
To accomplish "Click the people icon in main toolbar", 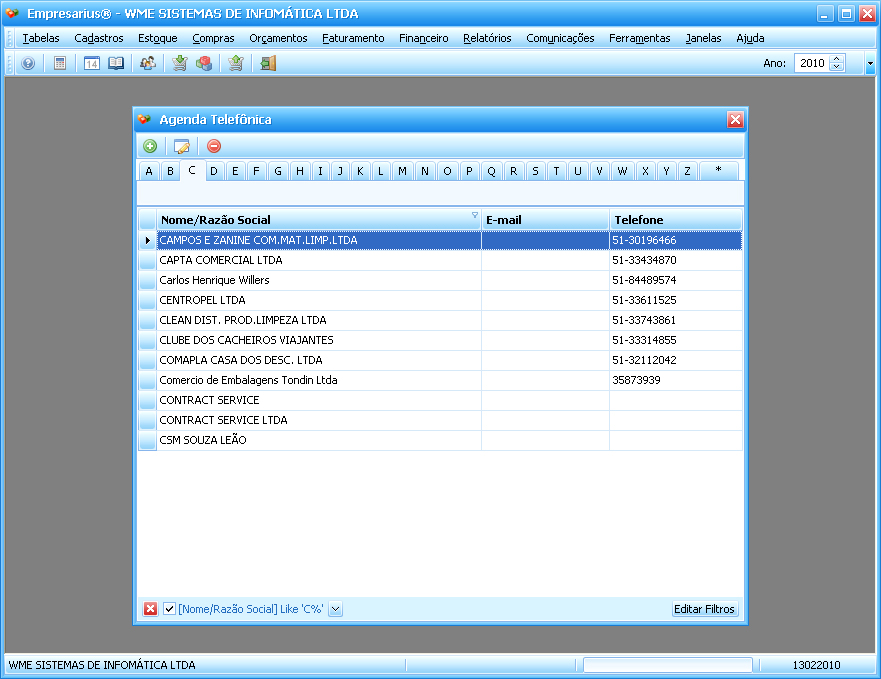I will click(x=148, y=63).
